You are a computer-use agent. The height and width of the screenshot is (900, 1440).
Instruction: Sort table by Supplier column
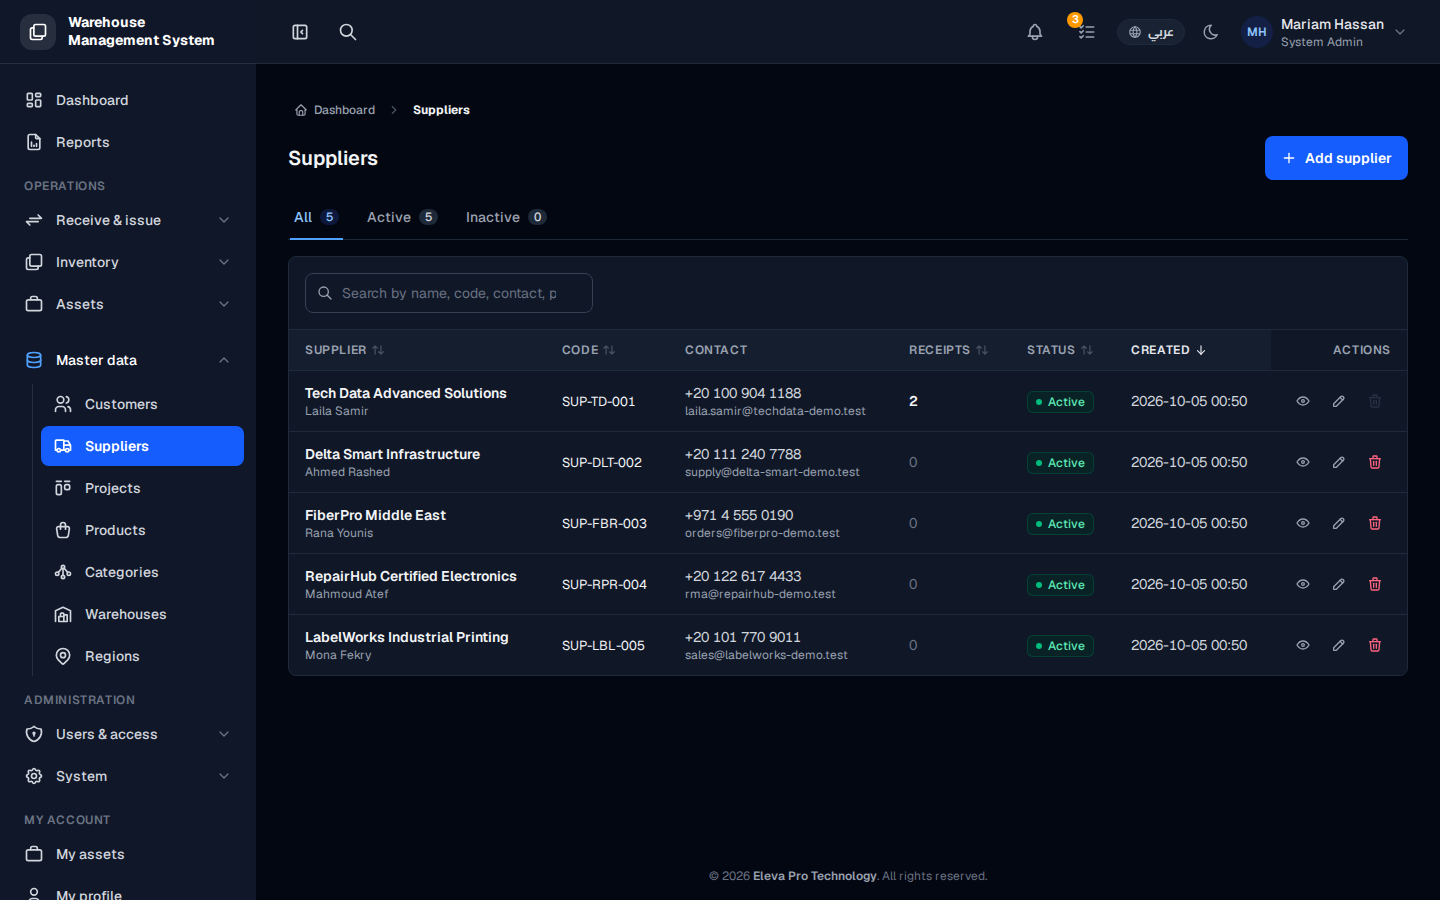[345, 350]
